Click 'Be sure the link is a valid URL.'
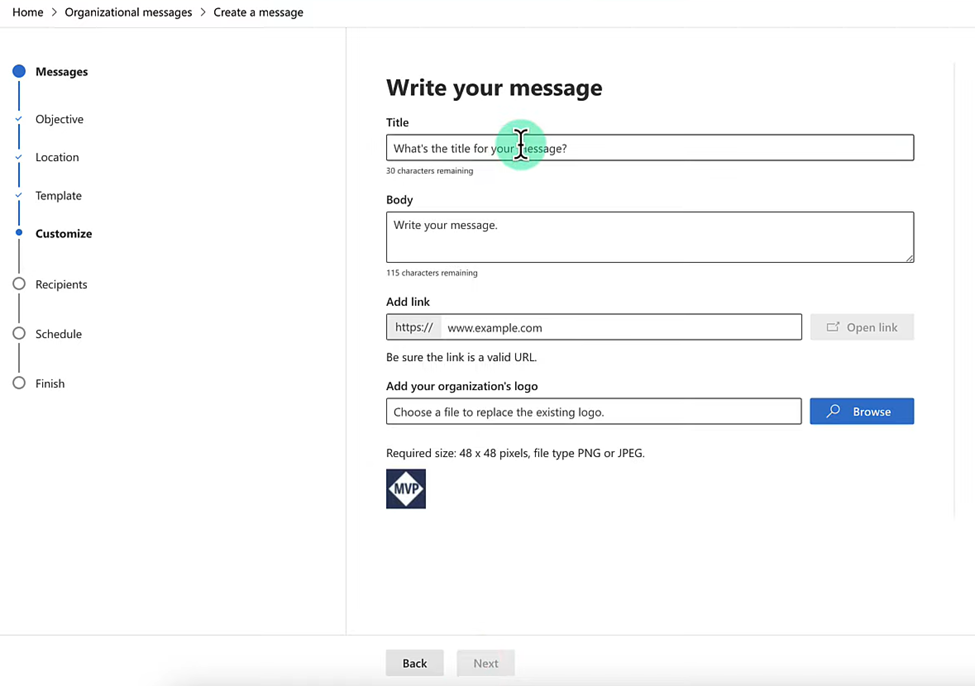The image size is (975, 686). pos(461,358)
